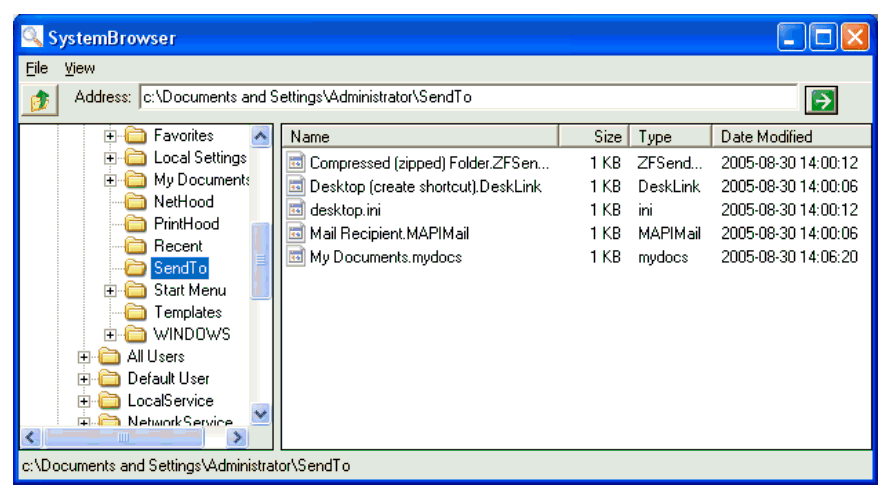The width and height of the screenshot is (887, 503).
Task: Expand the WINDOWS folder node
Action: pos(111,335)
